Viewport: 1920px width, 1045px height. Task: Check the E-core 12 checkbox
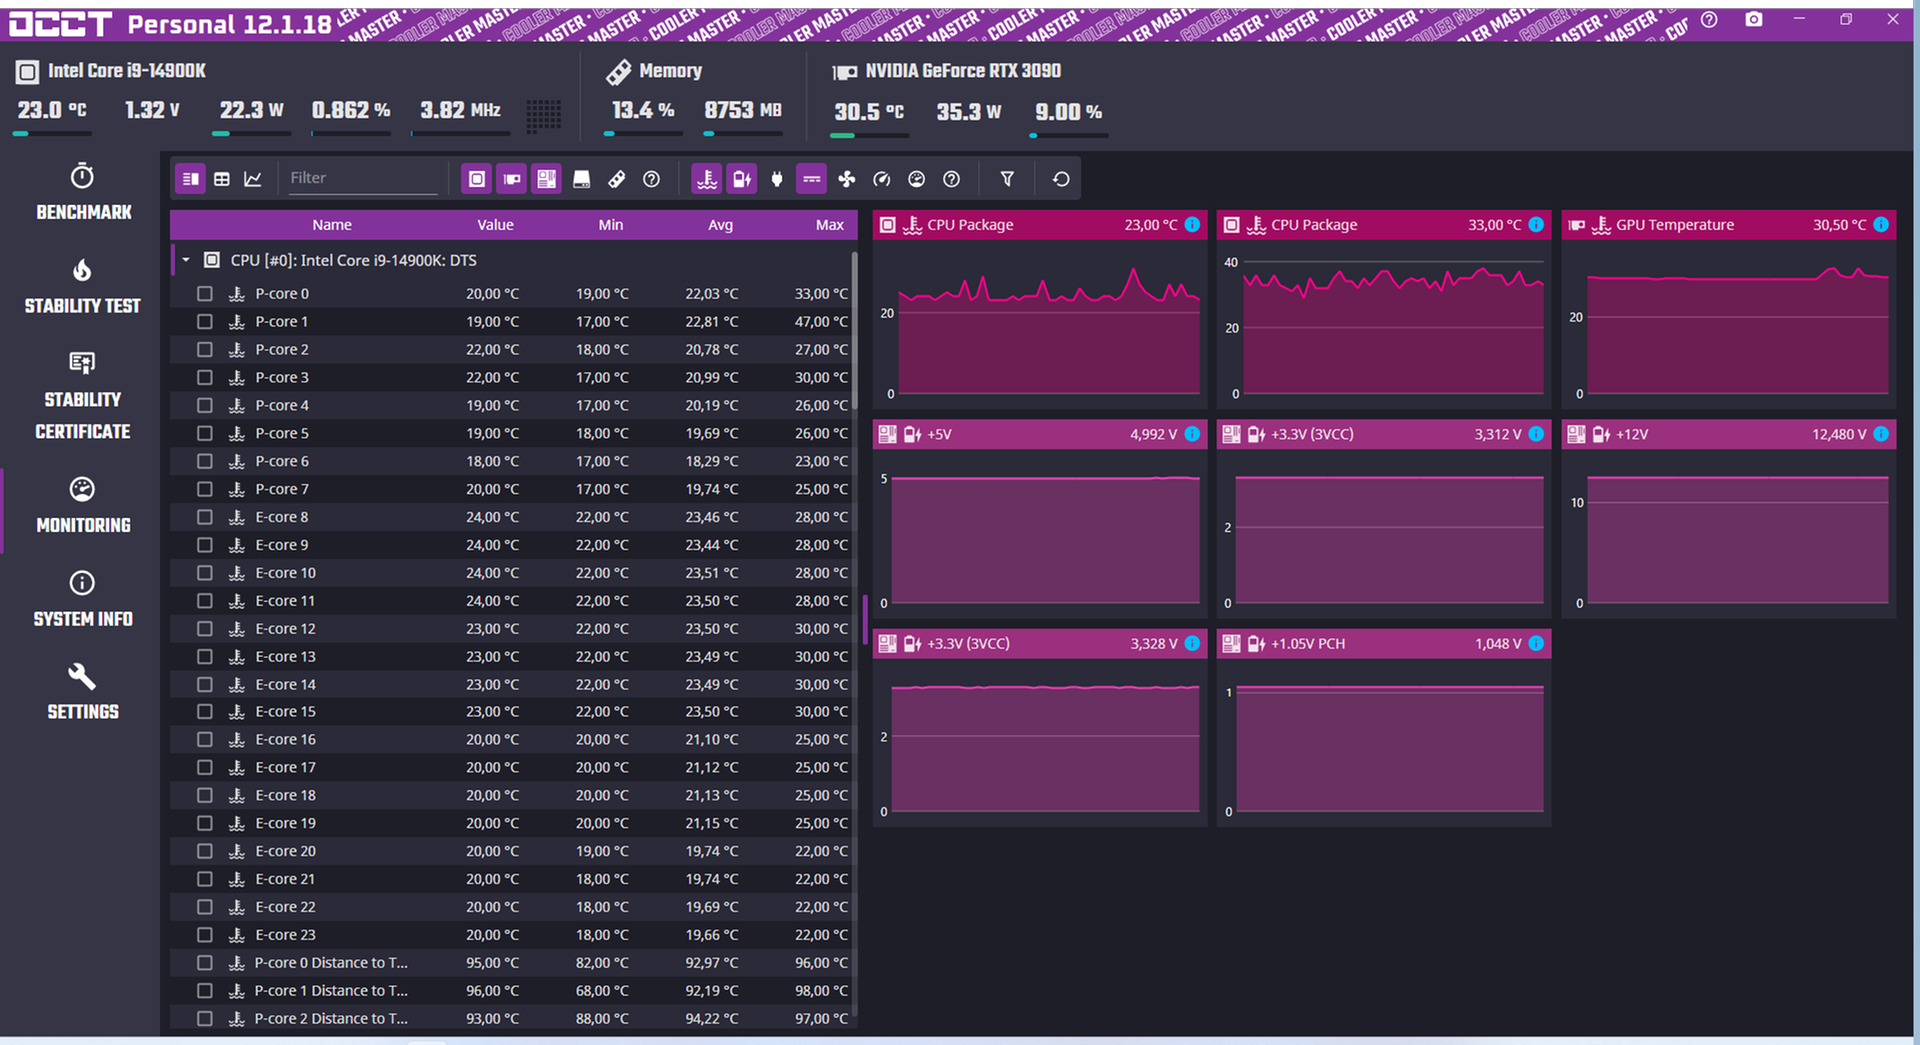[205, 629]
